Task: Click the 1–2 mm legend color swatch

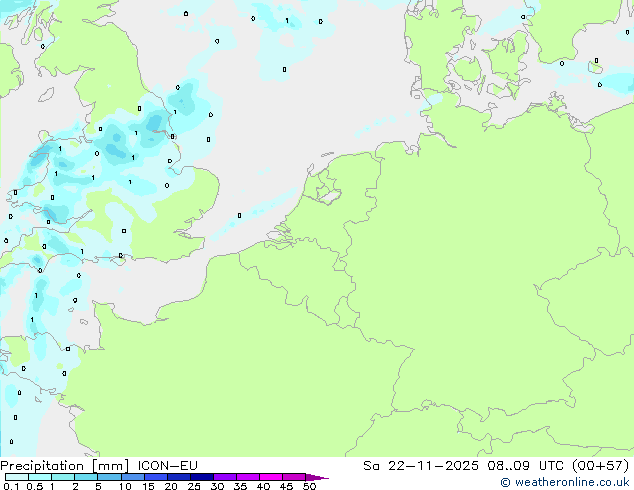Action: click(x=63, y=477)
